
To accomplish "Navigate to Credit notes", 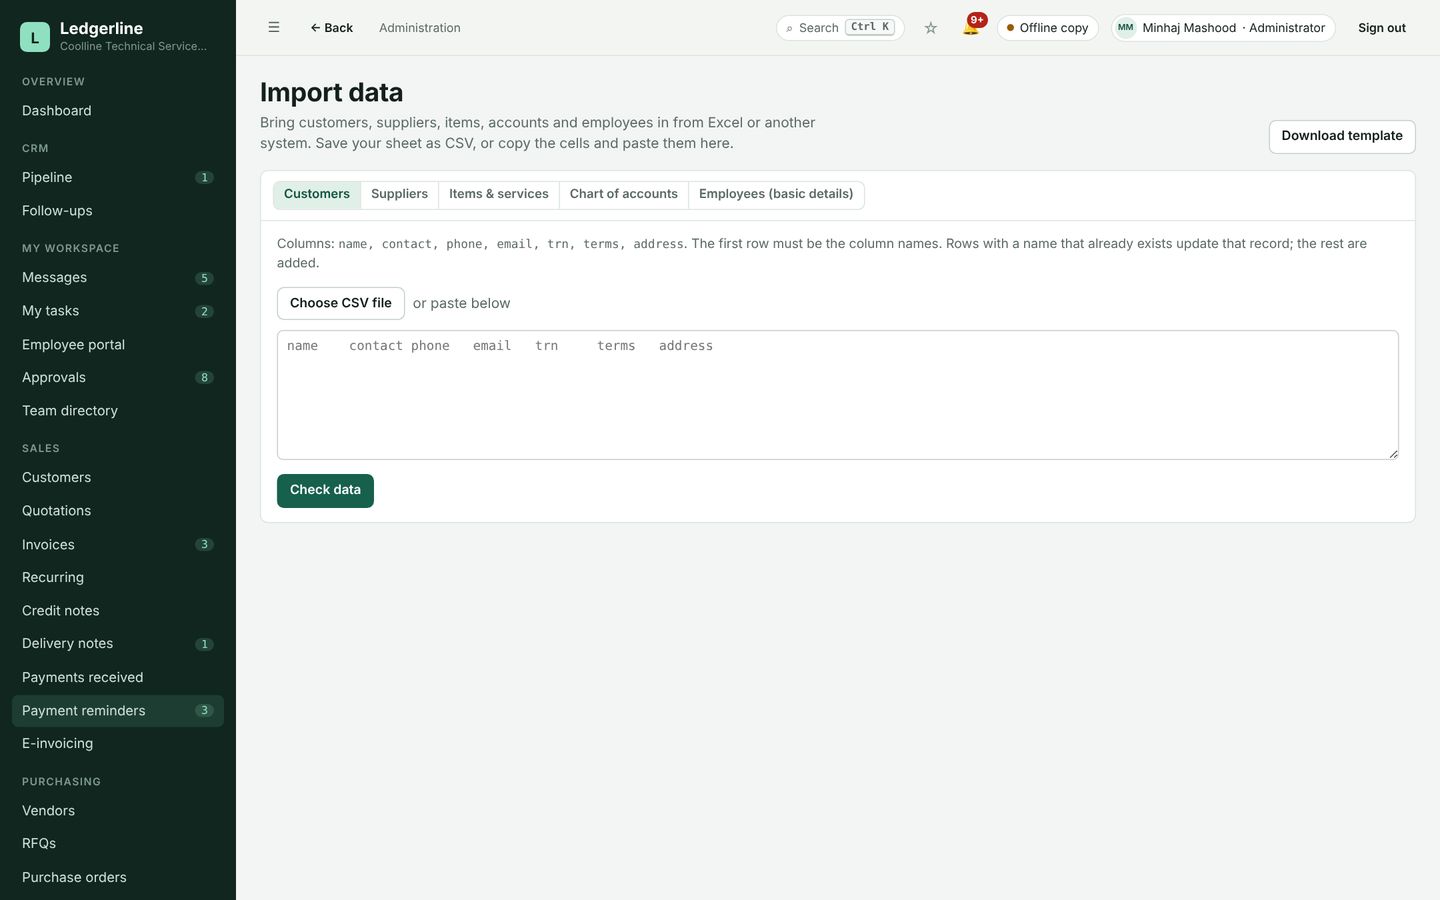I will pyautogui.click(x=118, y=611).
